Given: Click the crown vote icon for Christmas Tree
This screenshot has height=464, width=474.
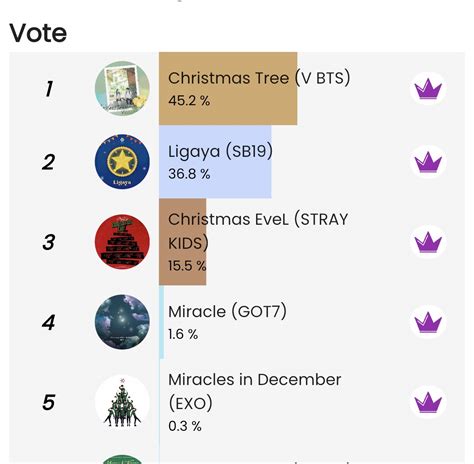Looking at the screenshot, I should point(428,89).
